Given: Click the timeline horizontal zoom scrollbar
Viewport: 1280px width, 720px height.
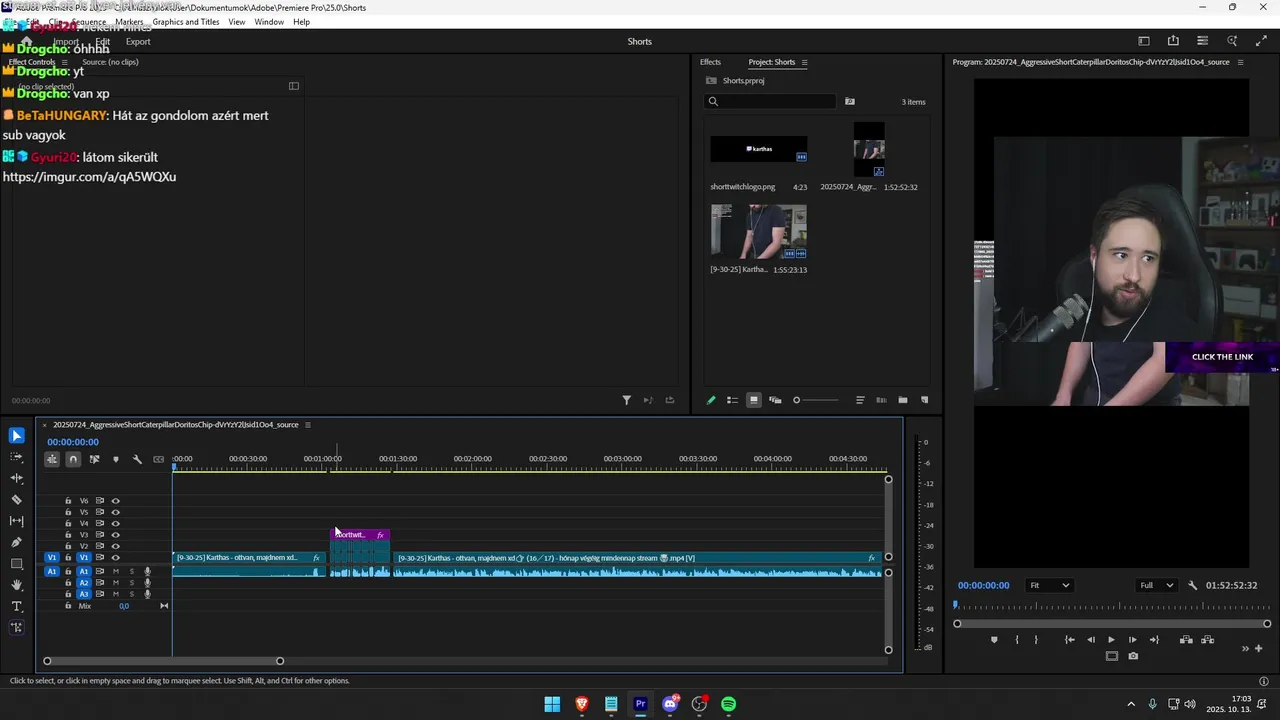Looking at the screenshot, I should pyautogui.click(x=163, y=661).
